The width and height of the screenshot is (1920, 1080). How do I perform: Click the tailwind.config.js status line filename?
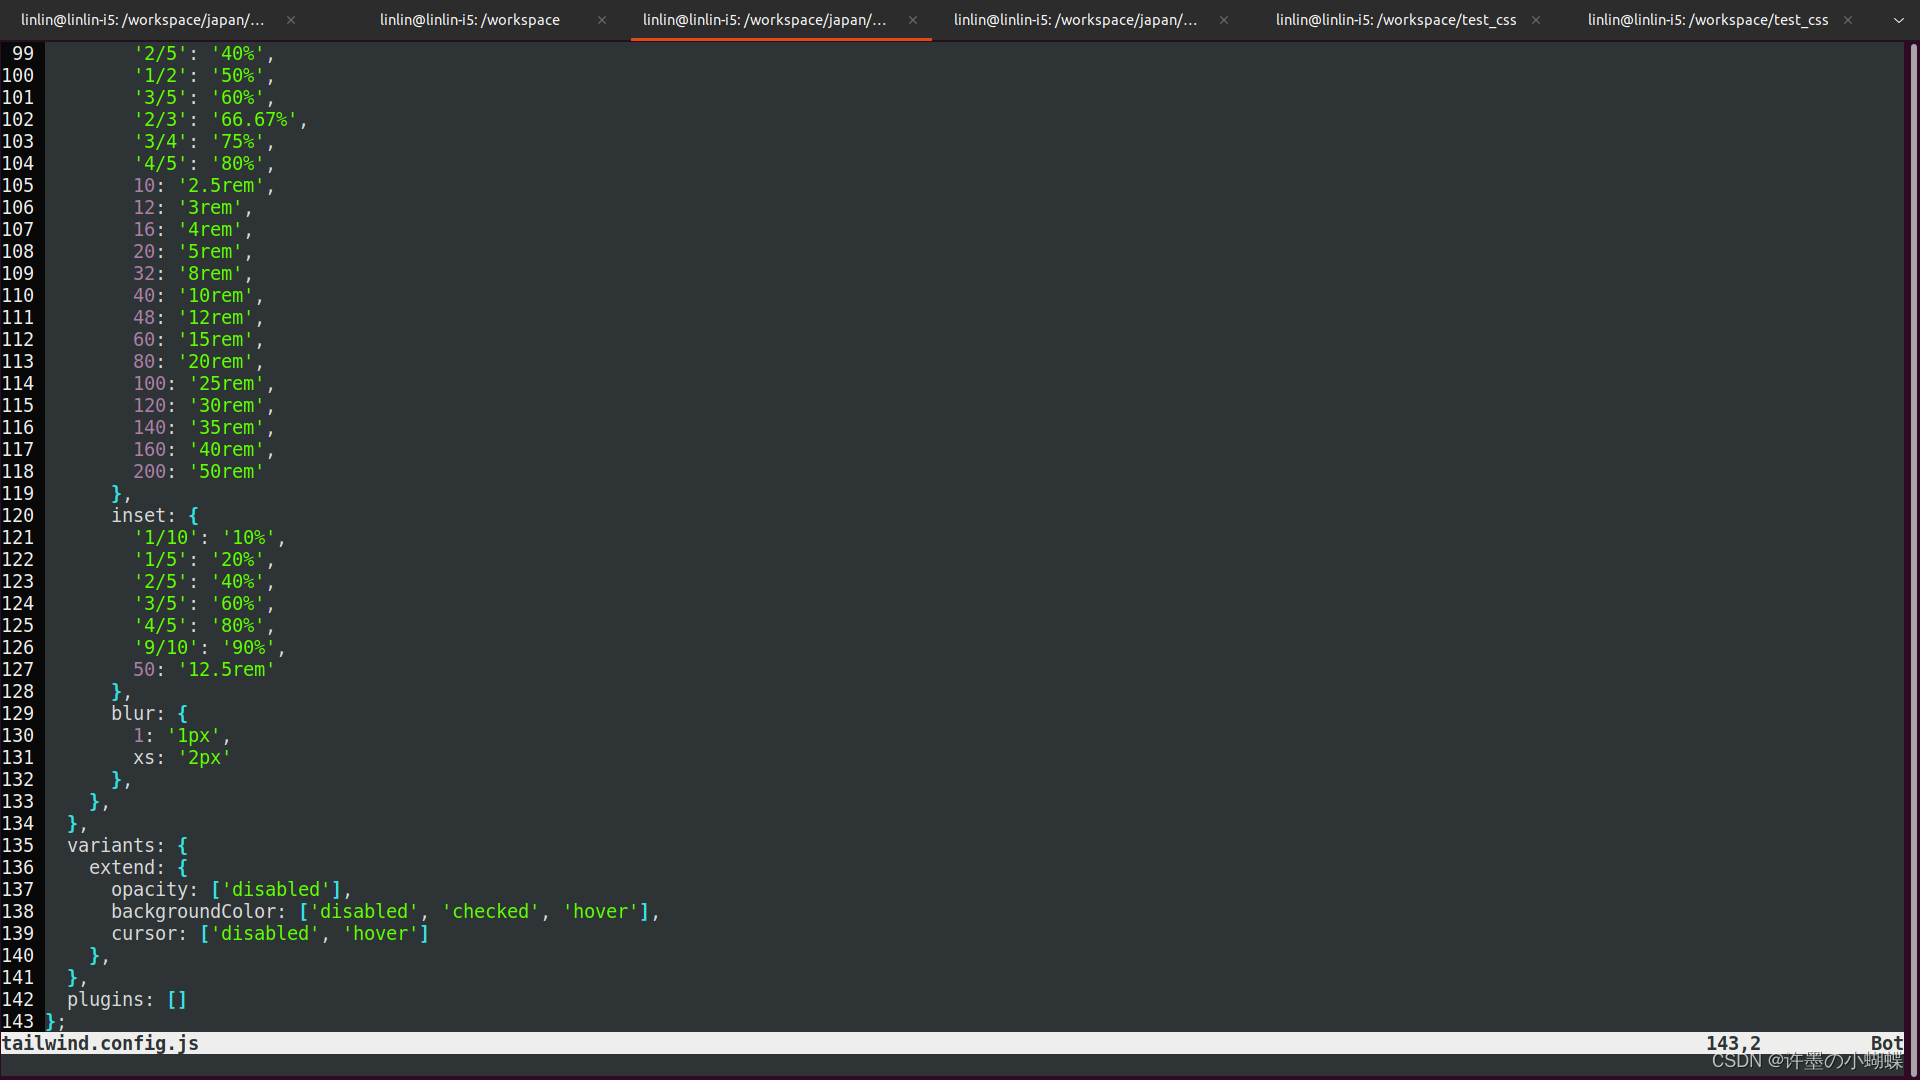point(100,1044)
